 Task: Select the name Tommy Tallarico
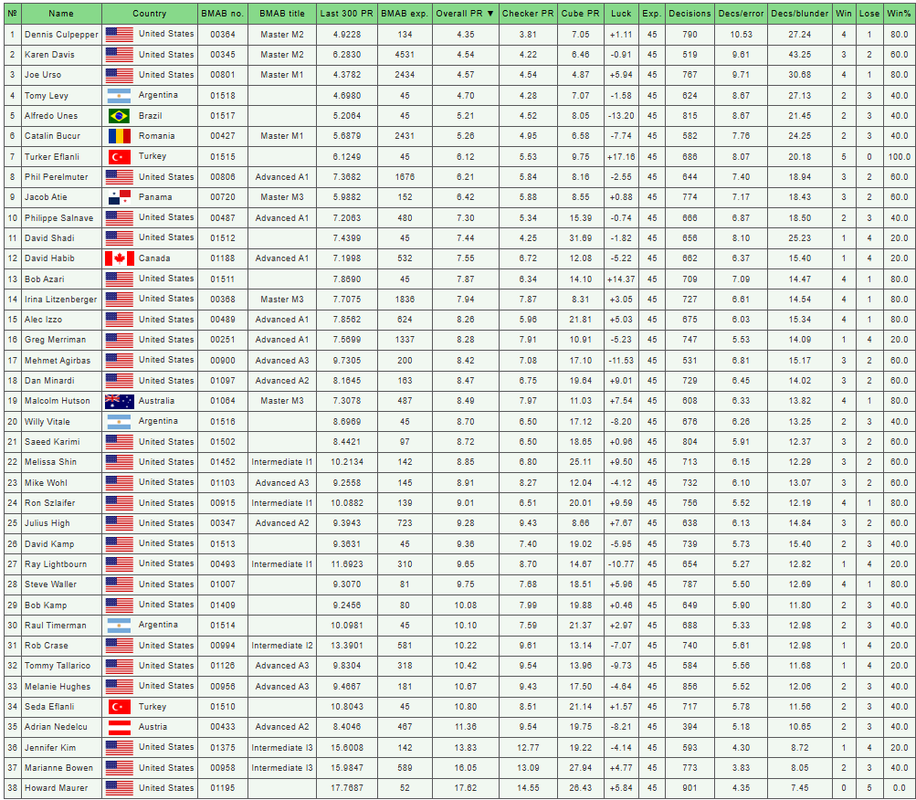coord(57,666)
